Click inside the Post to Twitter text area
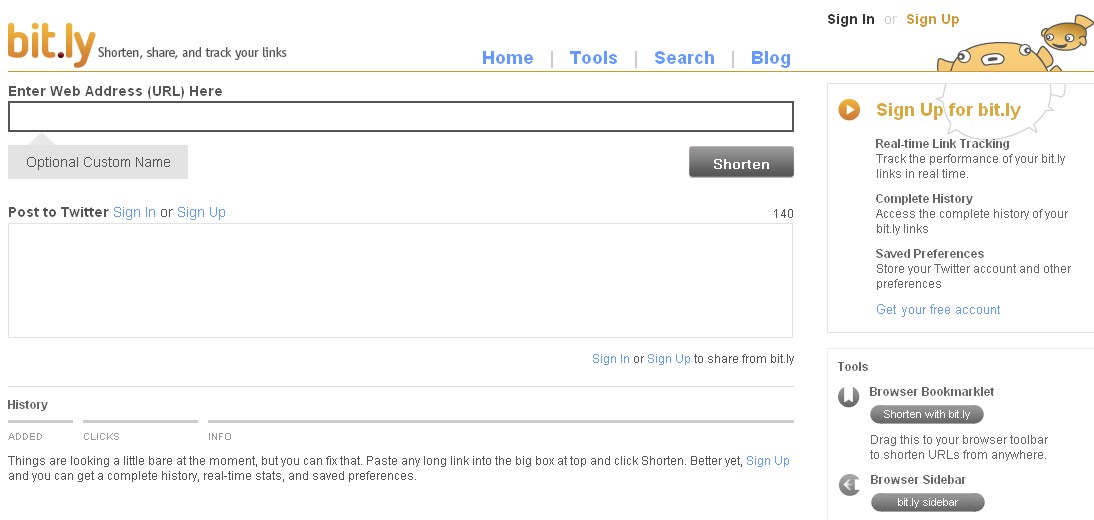 (x=400, y=281)
